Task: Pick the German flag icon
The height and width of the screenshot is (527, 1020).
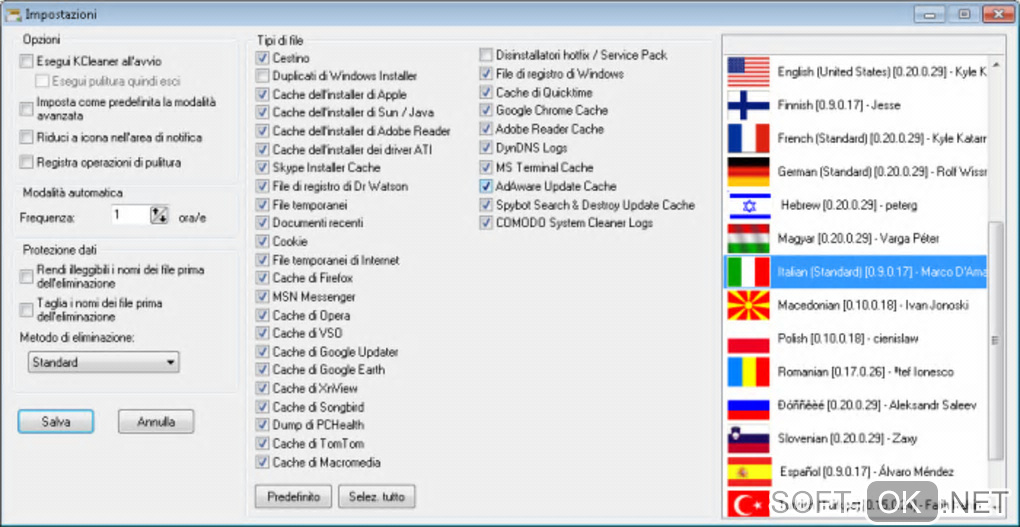Action: (748, 172)
